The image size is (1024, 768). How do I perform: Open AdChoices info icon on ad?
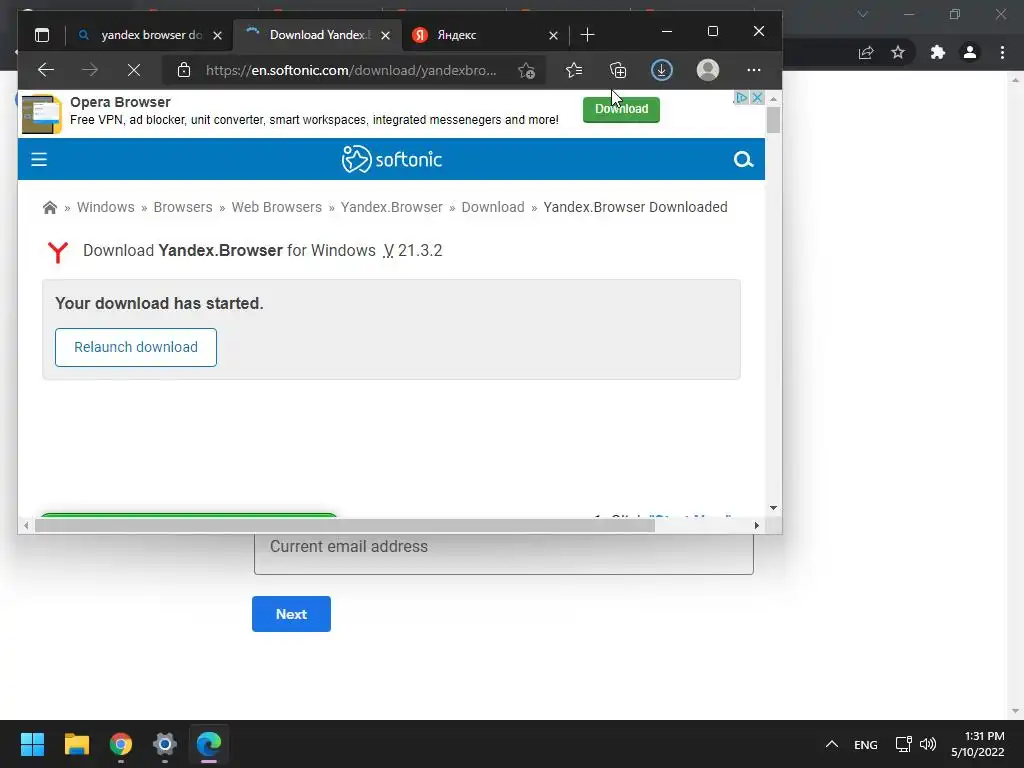[741, 97]
